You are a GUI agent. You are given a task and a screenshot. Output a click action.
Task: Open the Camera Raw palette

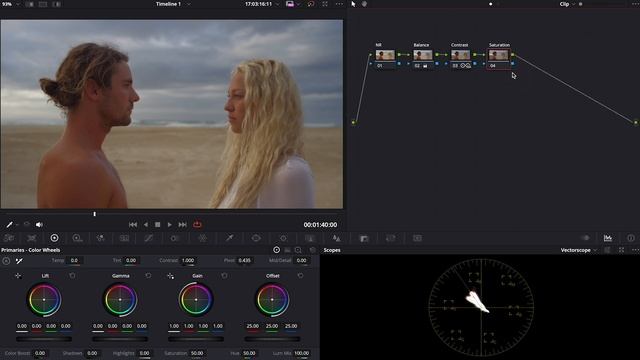click(9, 238)
